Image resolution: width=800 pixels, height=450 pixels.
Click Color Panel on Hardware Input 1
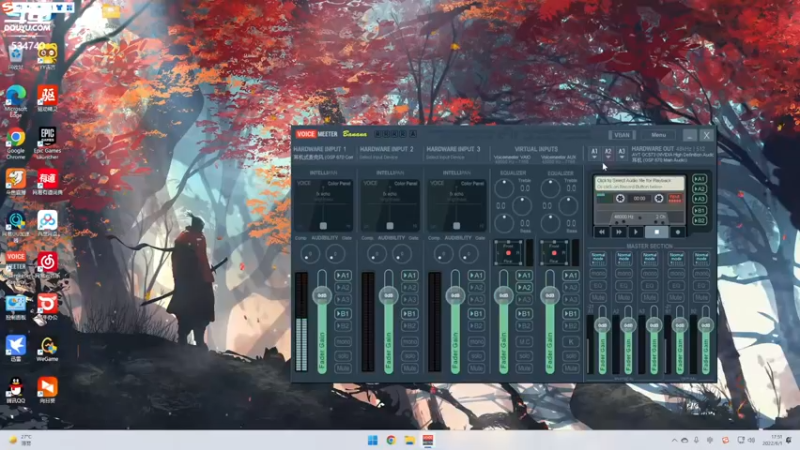coord(339,183)
